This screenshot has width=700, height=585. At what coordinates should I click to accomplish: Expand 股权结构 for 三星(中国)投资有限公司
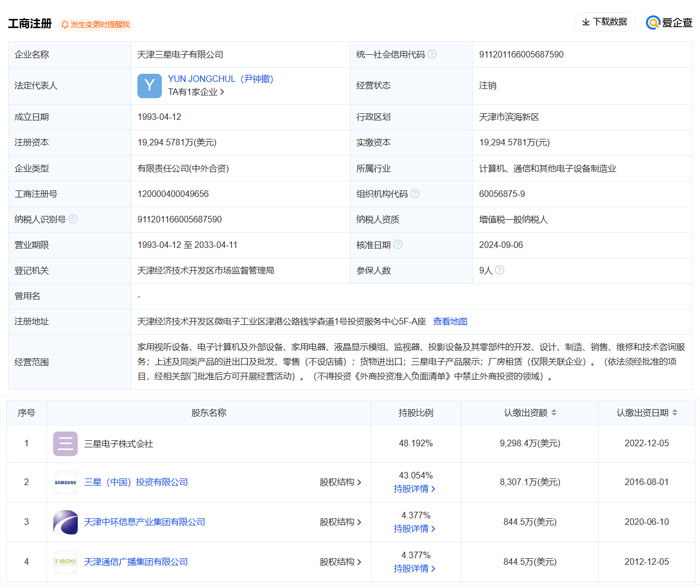click(340, 482)
